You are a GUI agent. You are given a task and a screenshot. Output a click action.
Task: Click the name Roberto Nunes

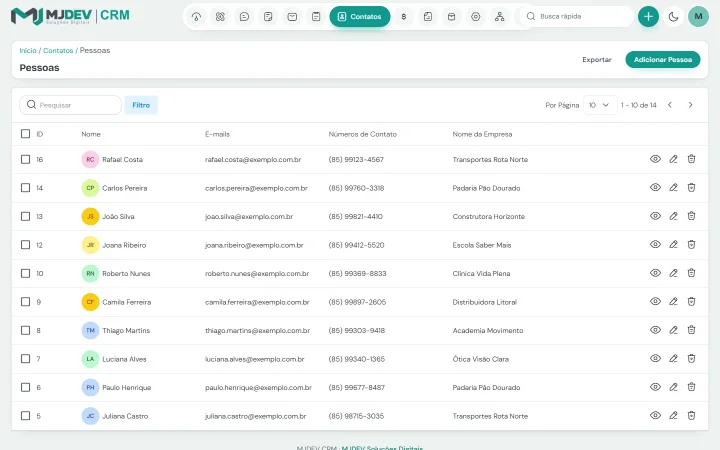(x=126, y=274)
